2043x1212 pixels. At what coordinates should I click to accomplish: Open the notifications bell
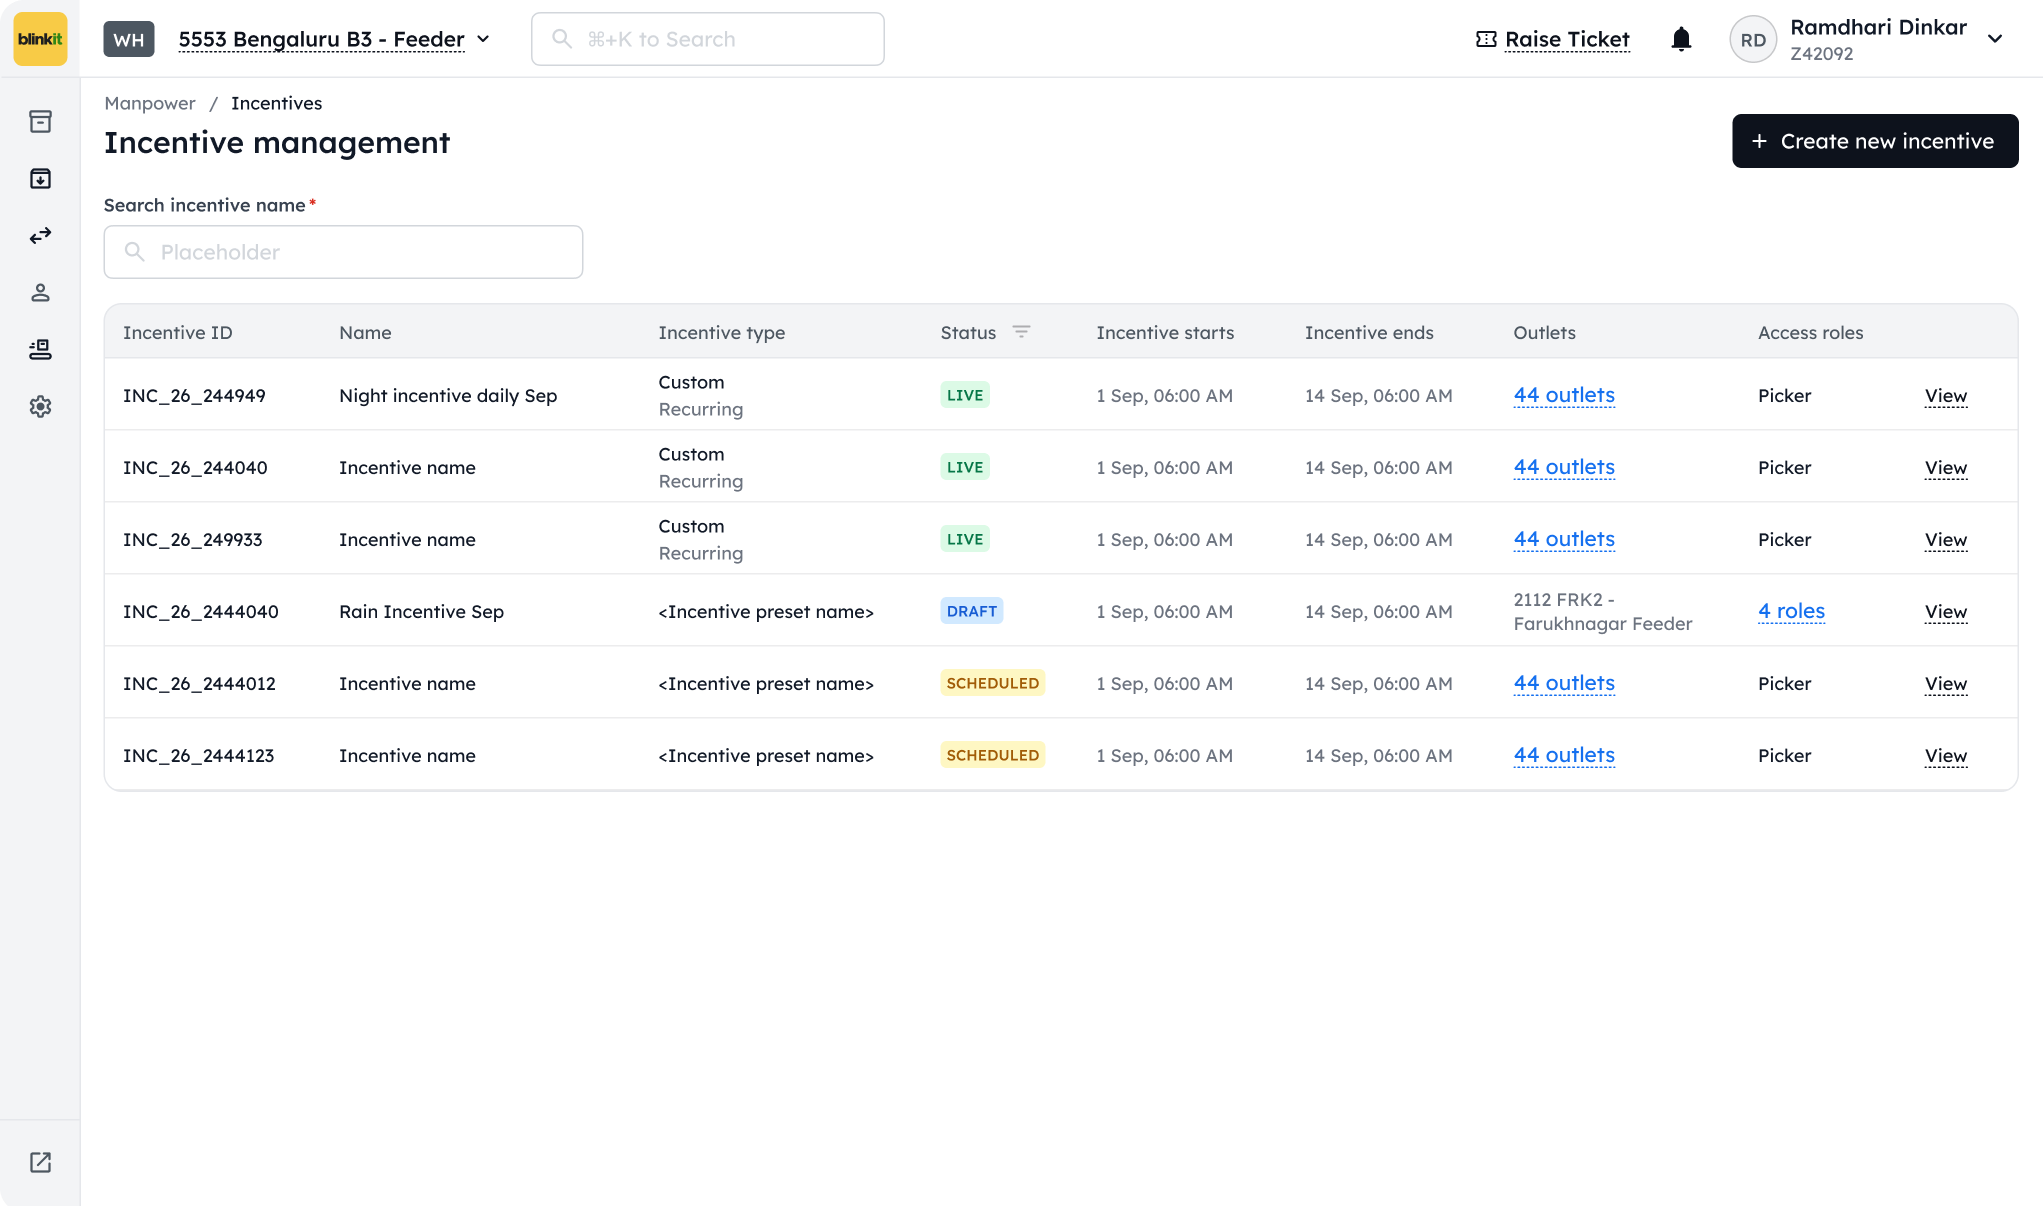[1681, 39]
